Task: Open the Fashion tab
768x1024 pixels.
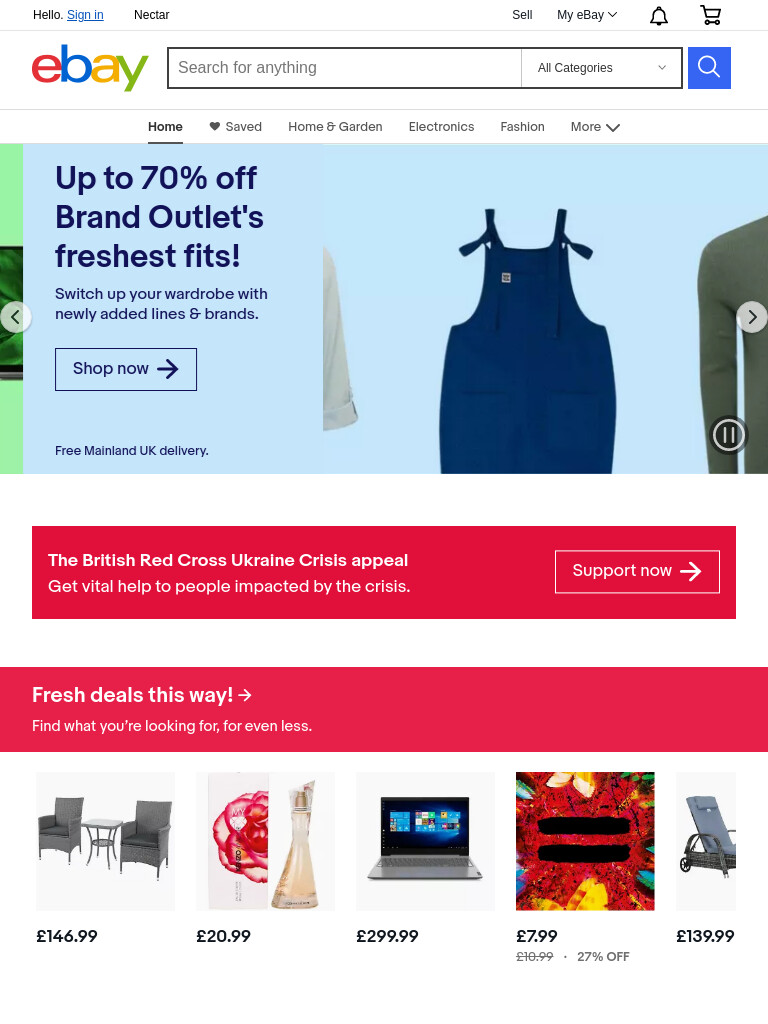Action: 522,127
